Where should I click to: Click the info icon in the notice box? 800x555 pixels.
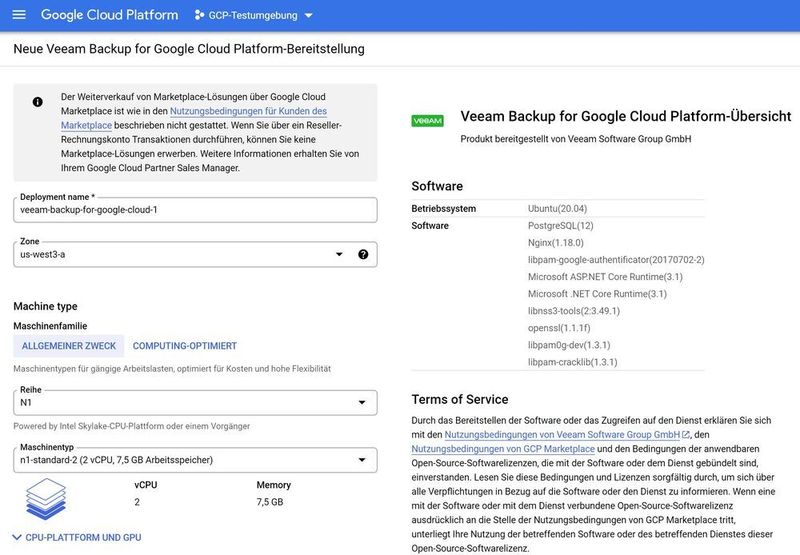pyautogui.click(x=38, y=102)
